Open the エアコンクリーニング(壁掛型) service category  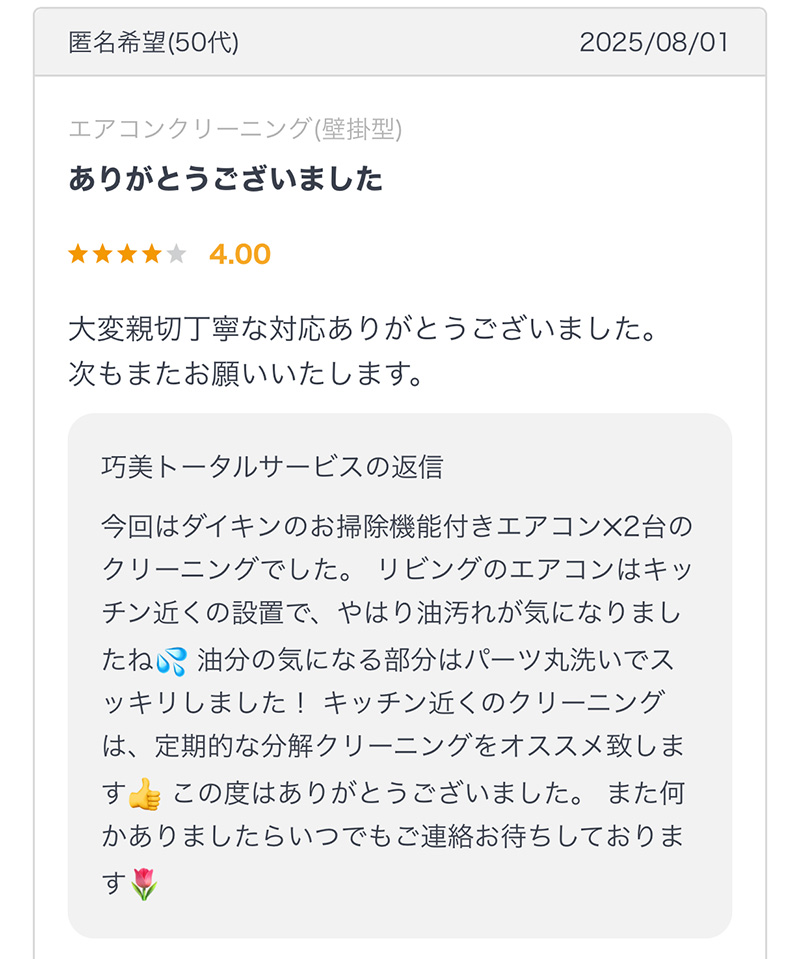point(235,129)
